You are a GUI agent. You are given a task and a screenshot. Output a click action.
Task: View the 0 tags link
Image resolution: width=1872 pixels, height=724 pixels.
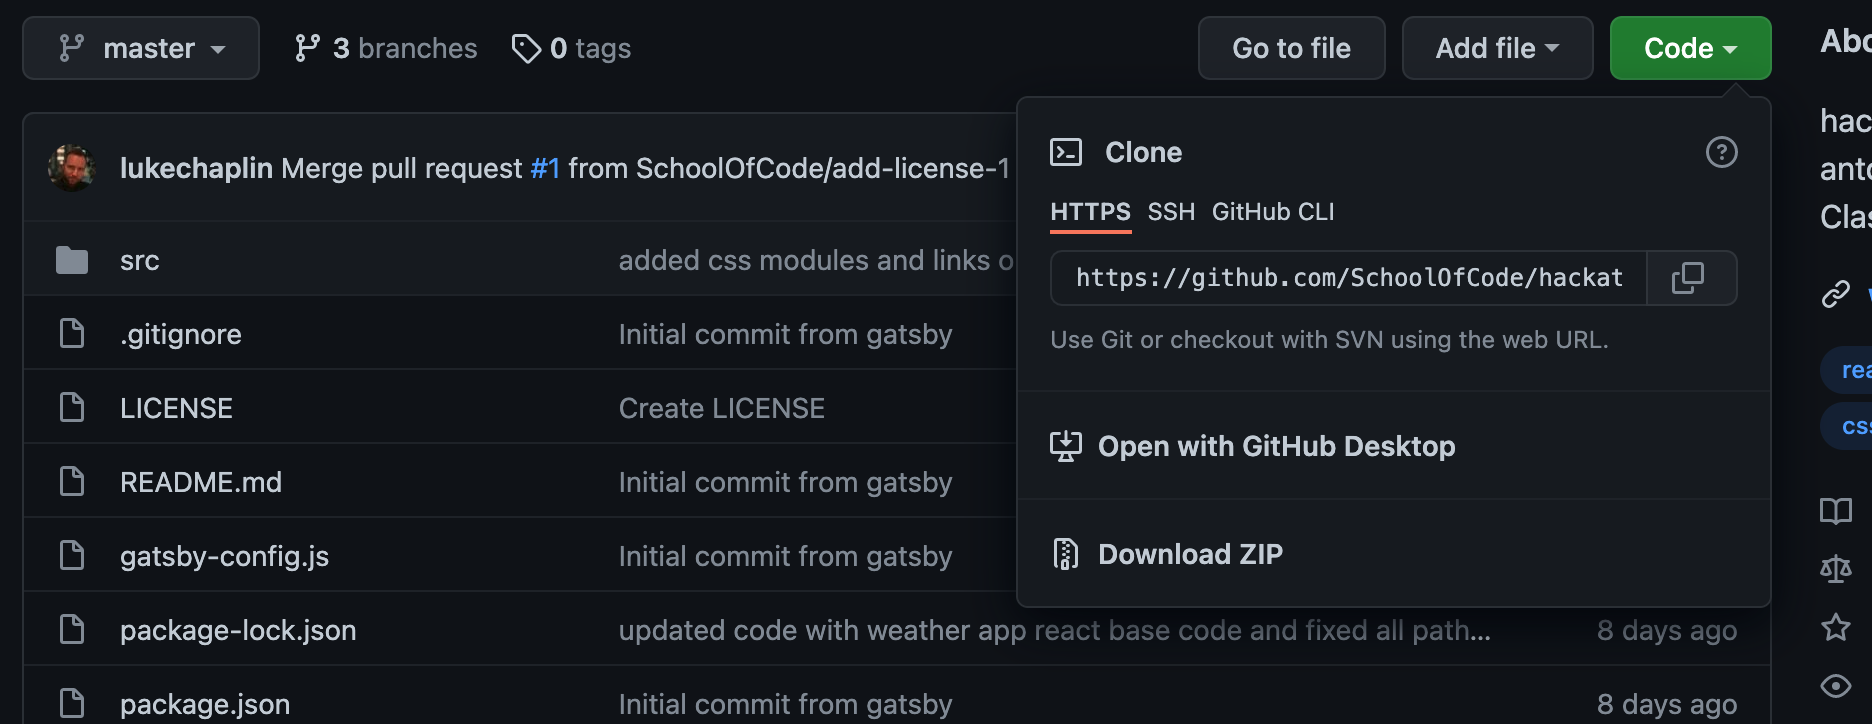click(571, 48)
